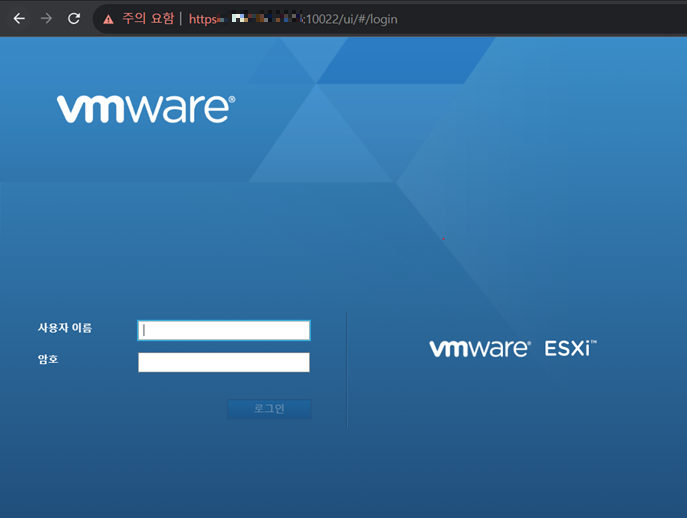687x518 pixels.
Task: Select the URL in the address bar
Action: 293,19
